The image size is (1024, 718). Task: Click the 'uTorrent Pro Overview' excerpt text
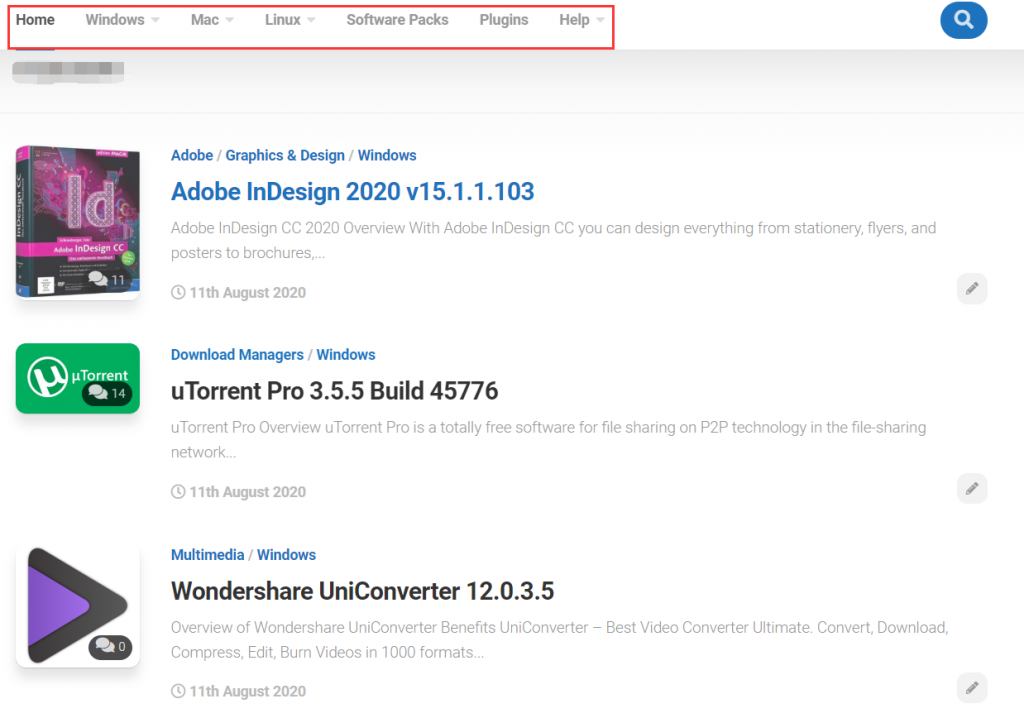tap(549, 440)
